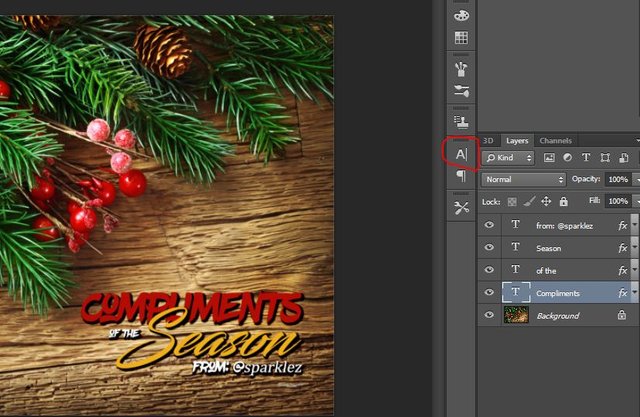Expand effects on Compliments layer
This screenshot has height=417, width=640.
point(634,292)
